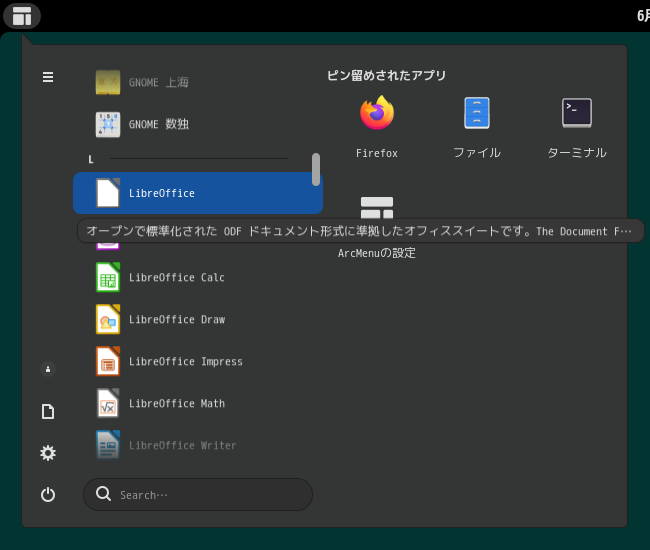Open the highlighted LibreOffice entry

coord(198,193)
